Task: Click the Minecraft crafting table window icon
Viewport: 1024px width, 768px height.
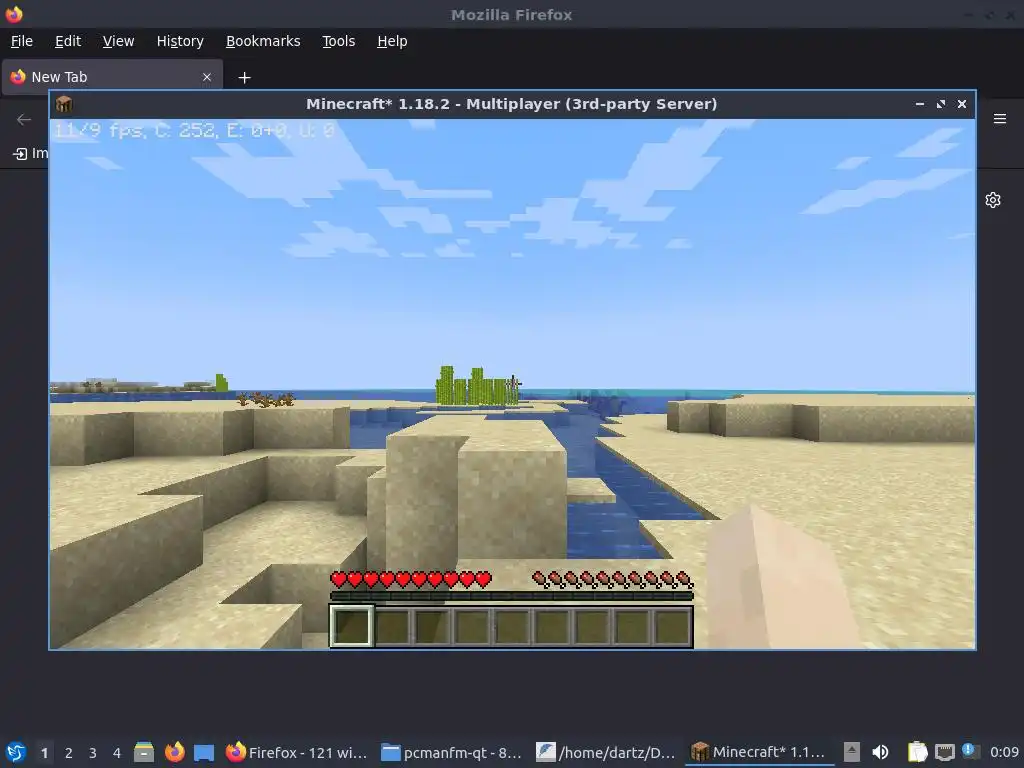Action: [x=64, y=104]
